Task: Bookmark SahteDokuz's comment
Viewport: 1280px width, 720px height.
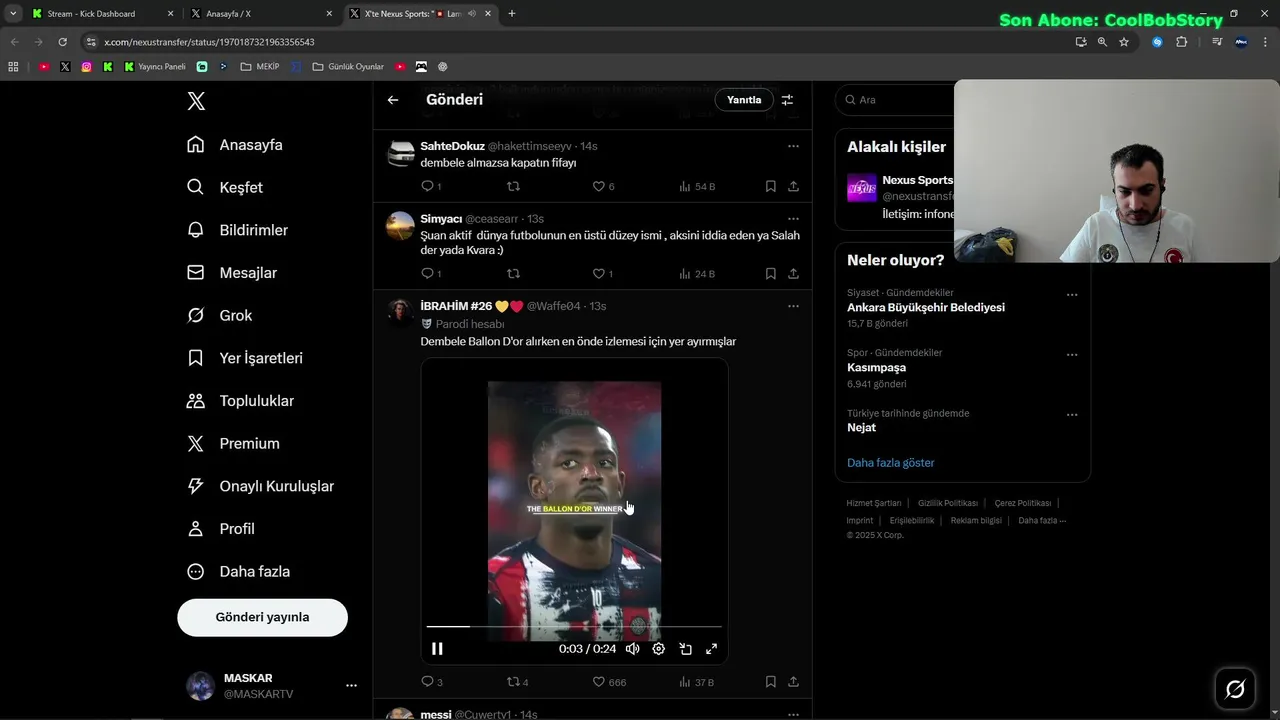Action: (x=770, y=186)
